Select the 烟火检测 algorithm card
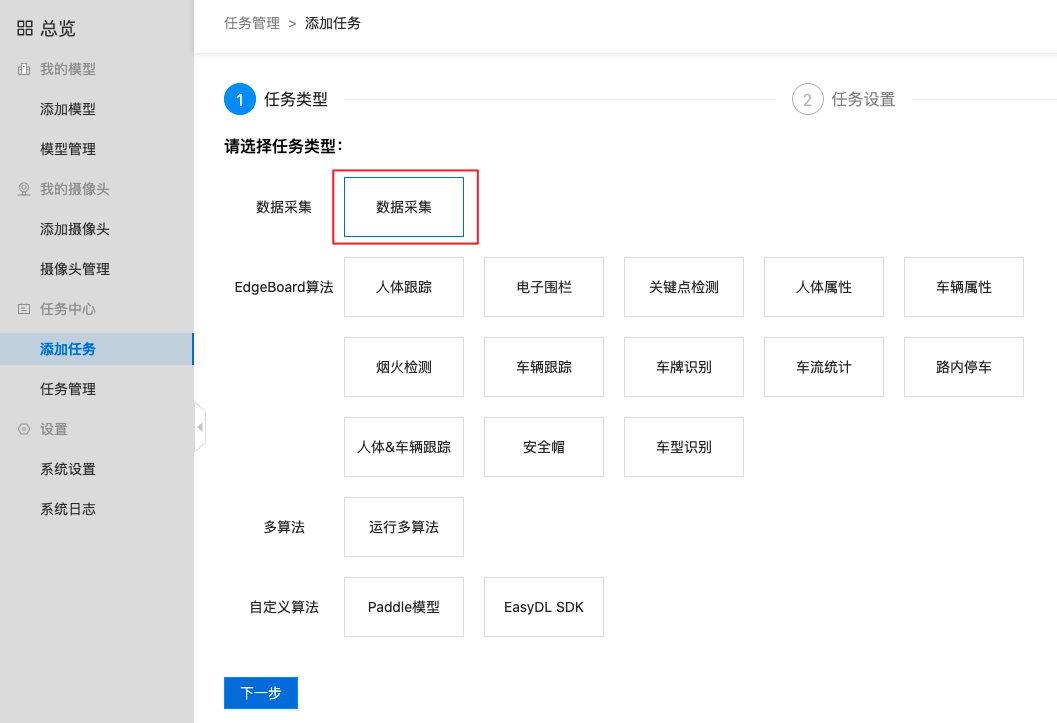The height and width of the screenshot is (723, 1057). (x=404, y=367)
